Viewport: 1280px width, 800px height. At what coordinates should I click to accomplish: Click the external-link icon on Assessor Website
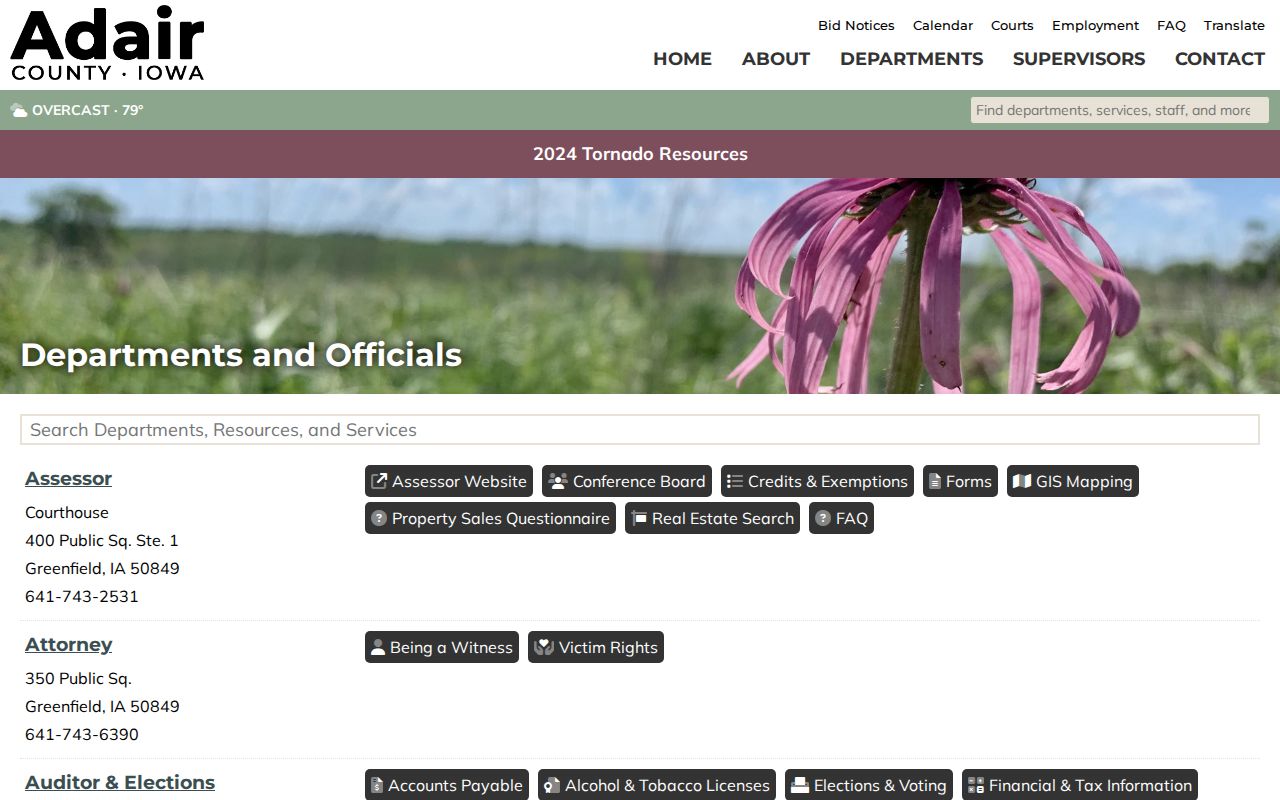coord(379,481)
